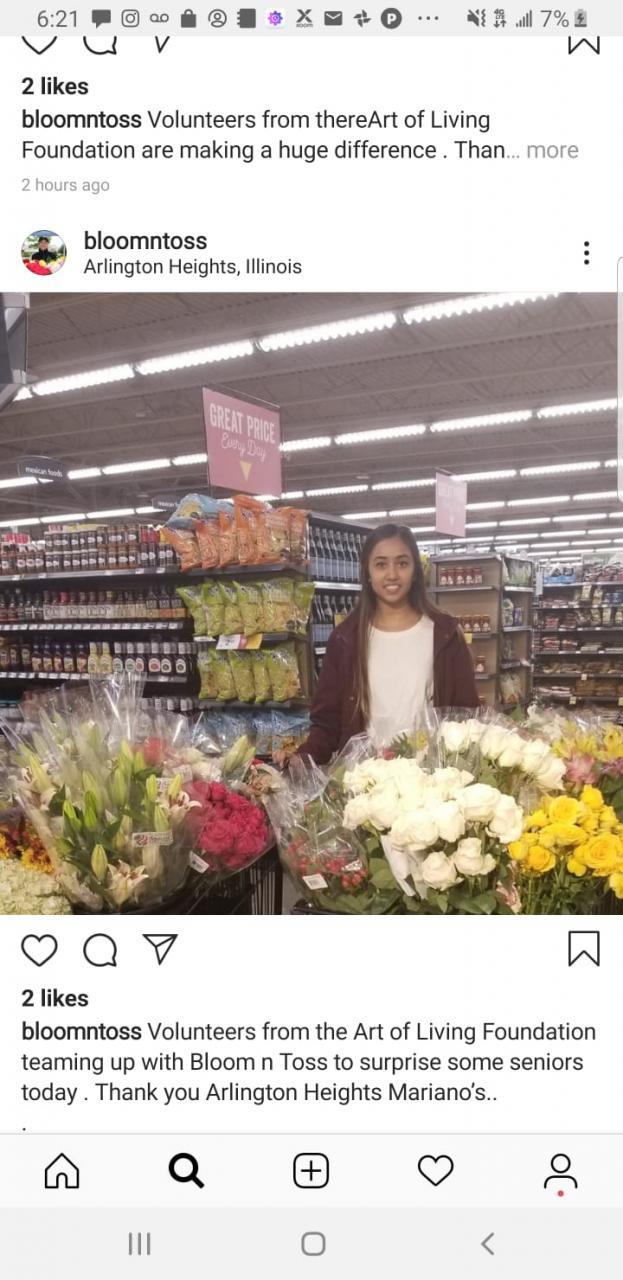Open your Profile tab
The image size is (623, 1280).
click(x=560, y=1172)
